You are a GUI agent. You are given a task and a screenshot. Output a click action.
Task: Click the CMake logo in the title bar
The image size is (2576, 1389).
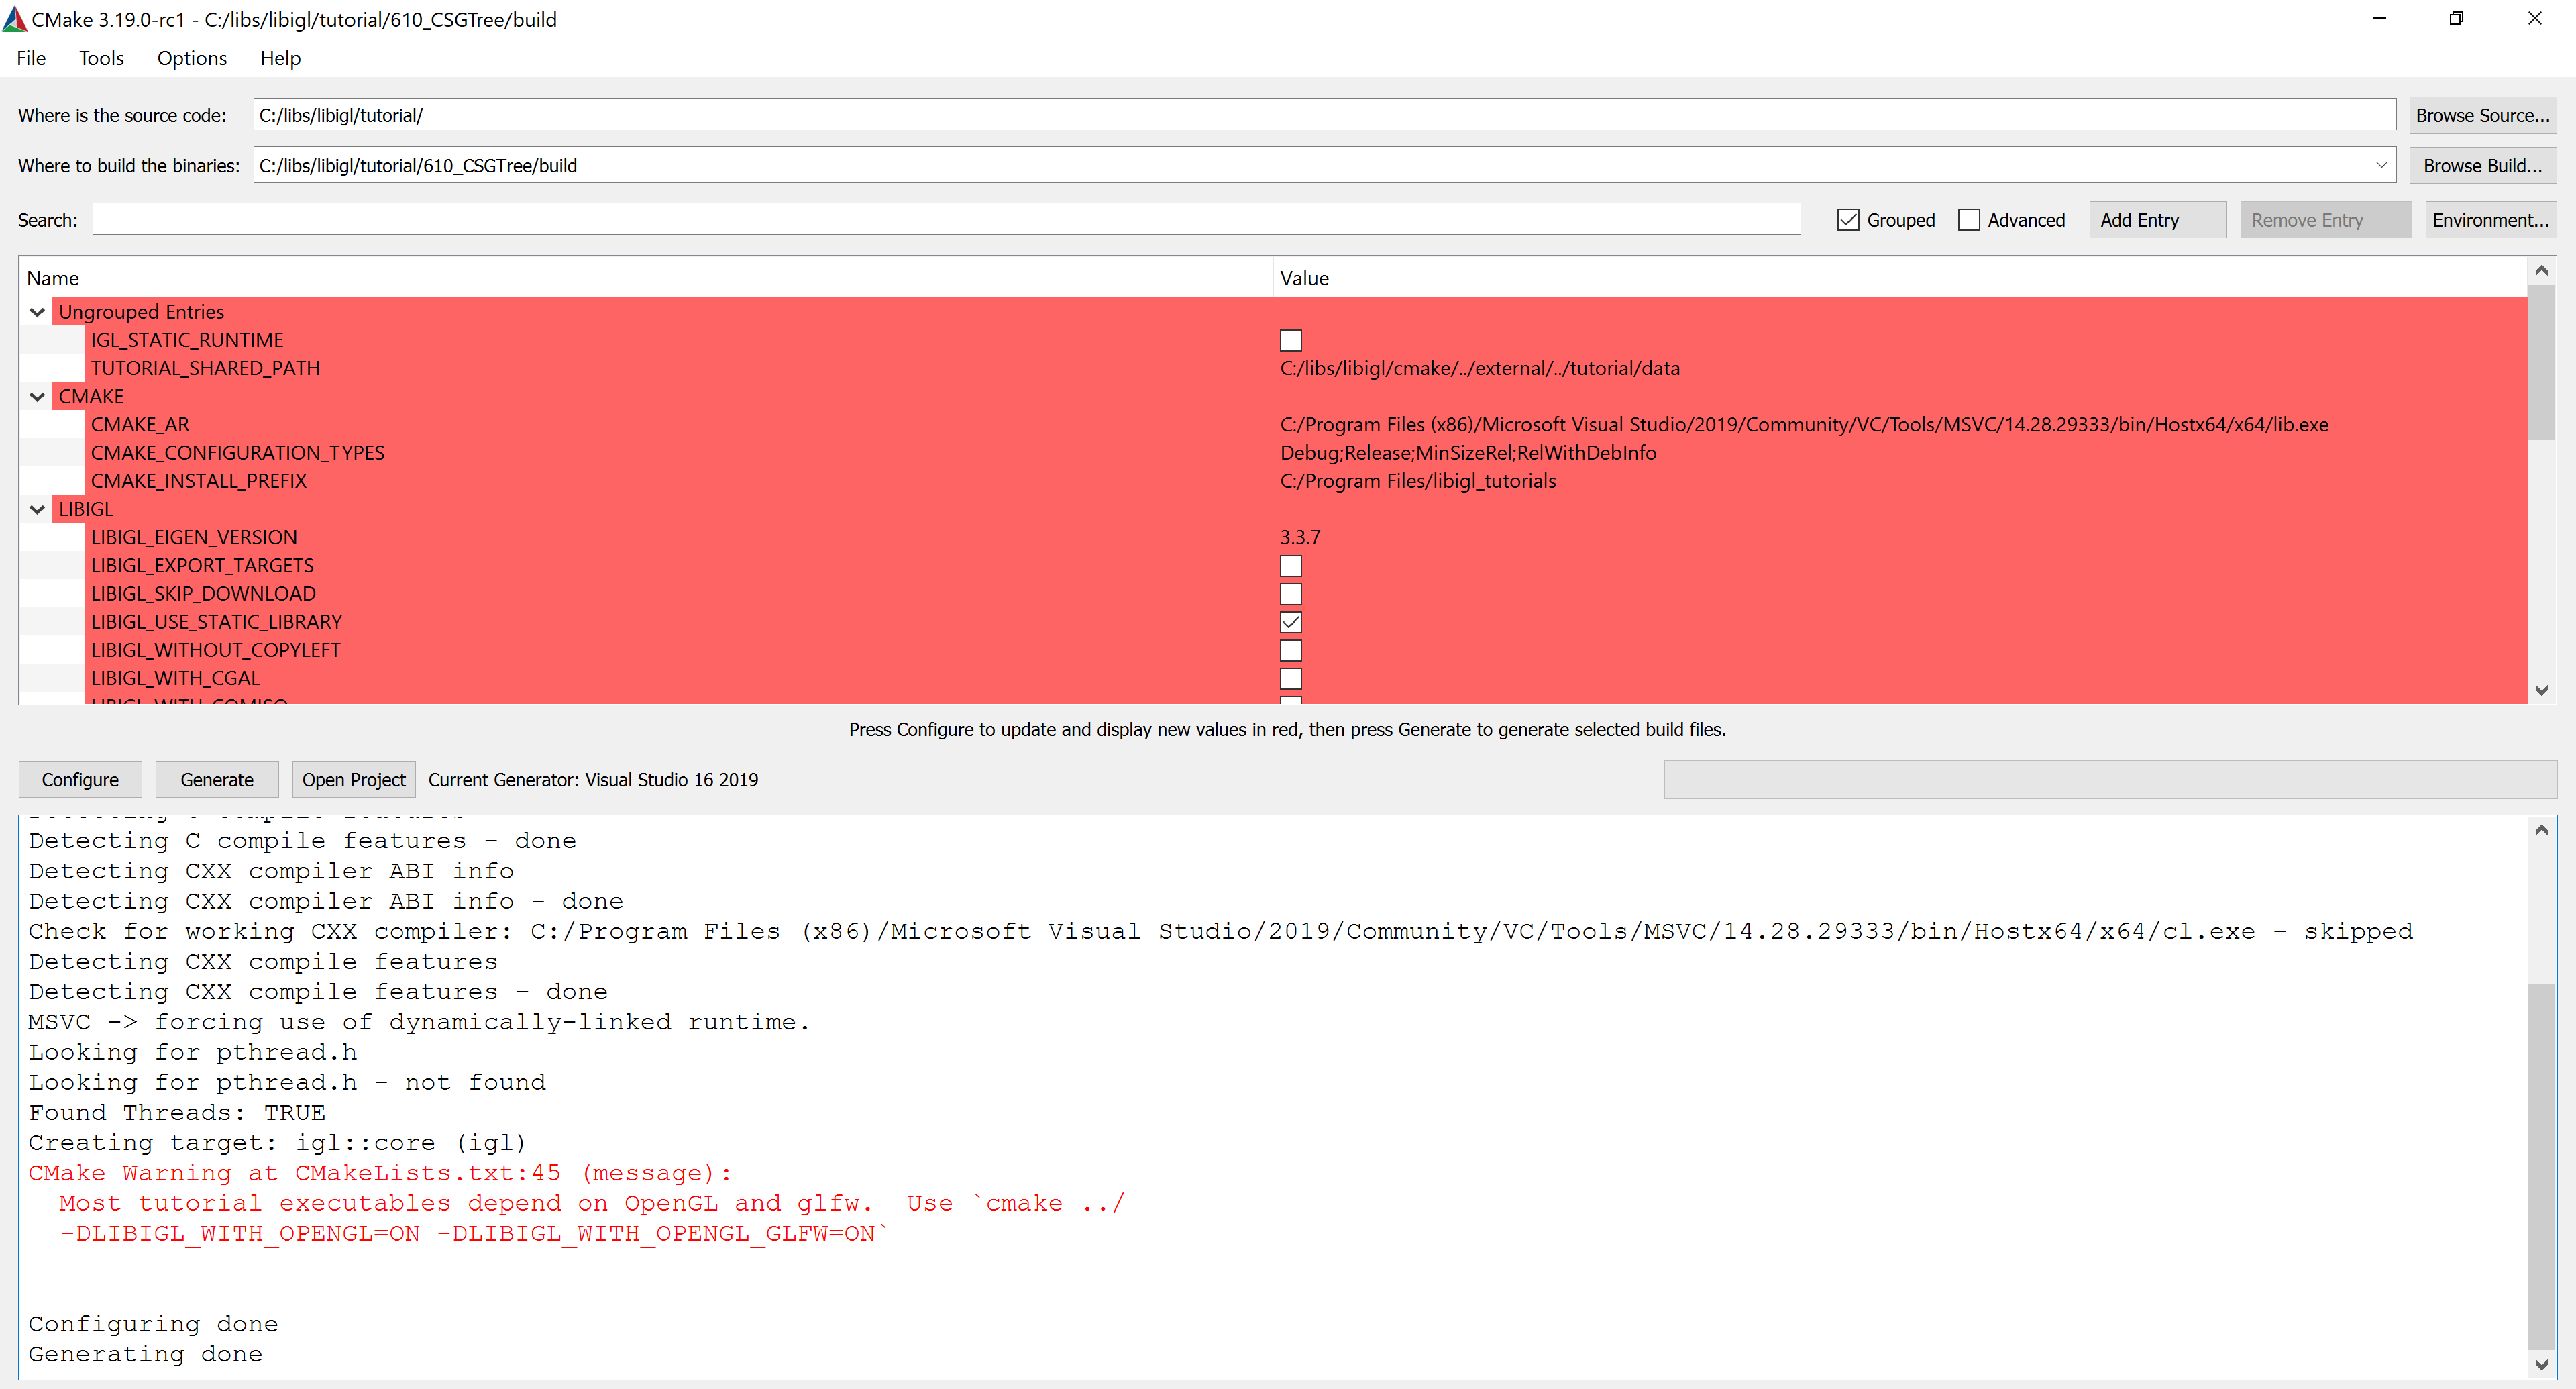15,18
